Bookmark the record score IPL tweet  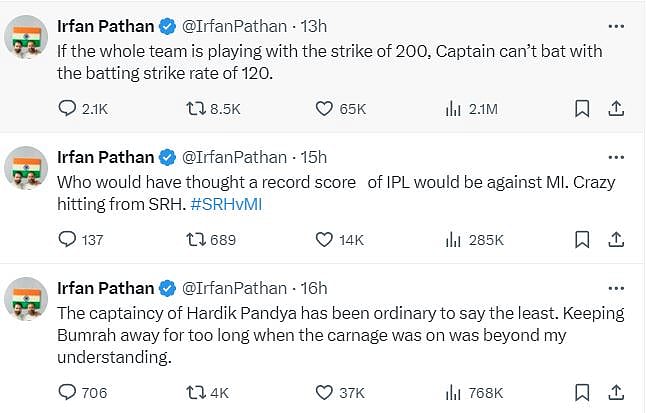582,239
